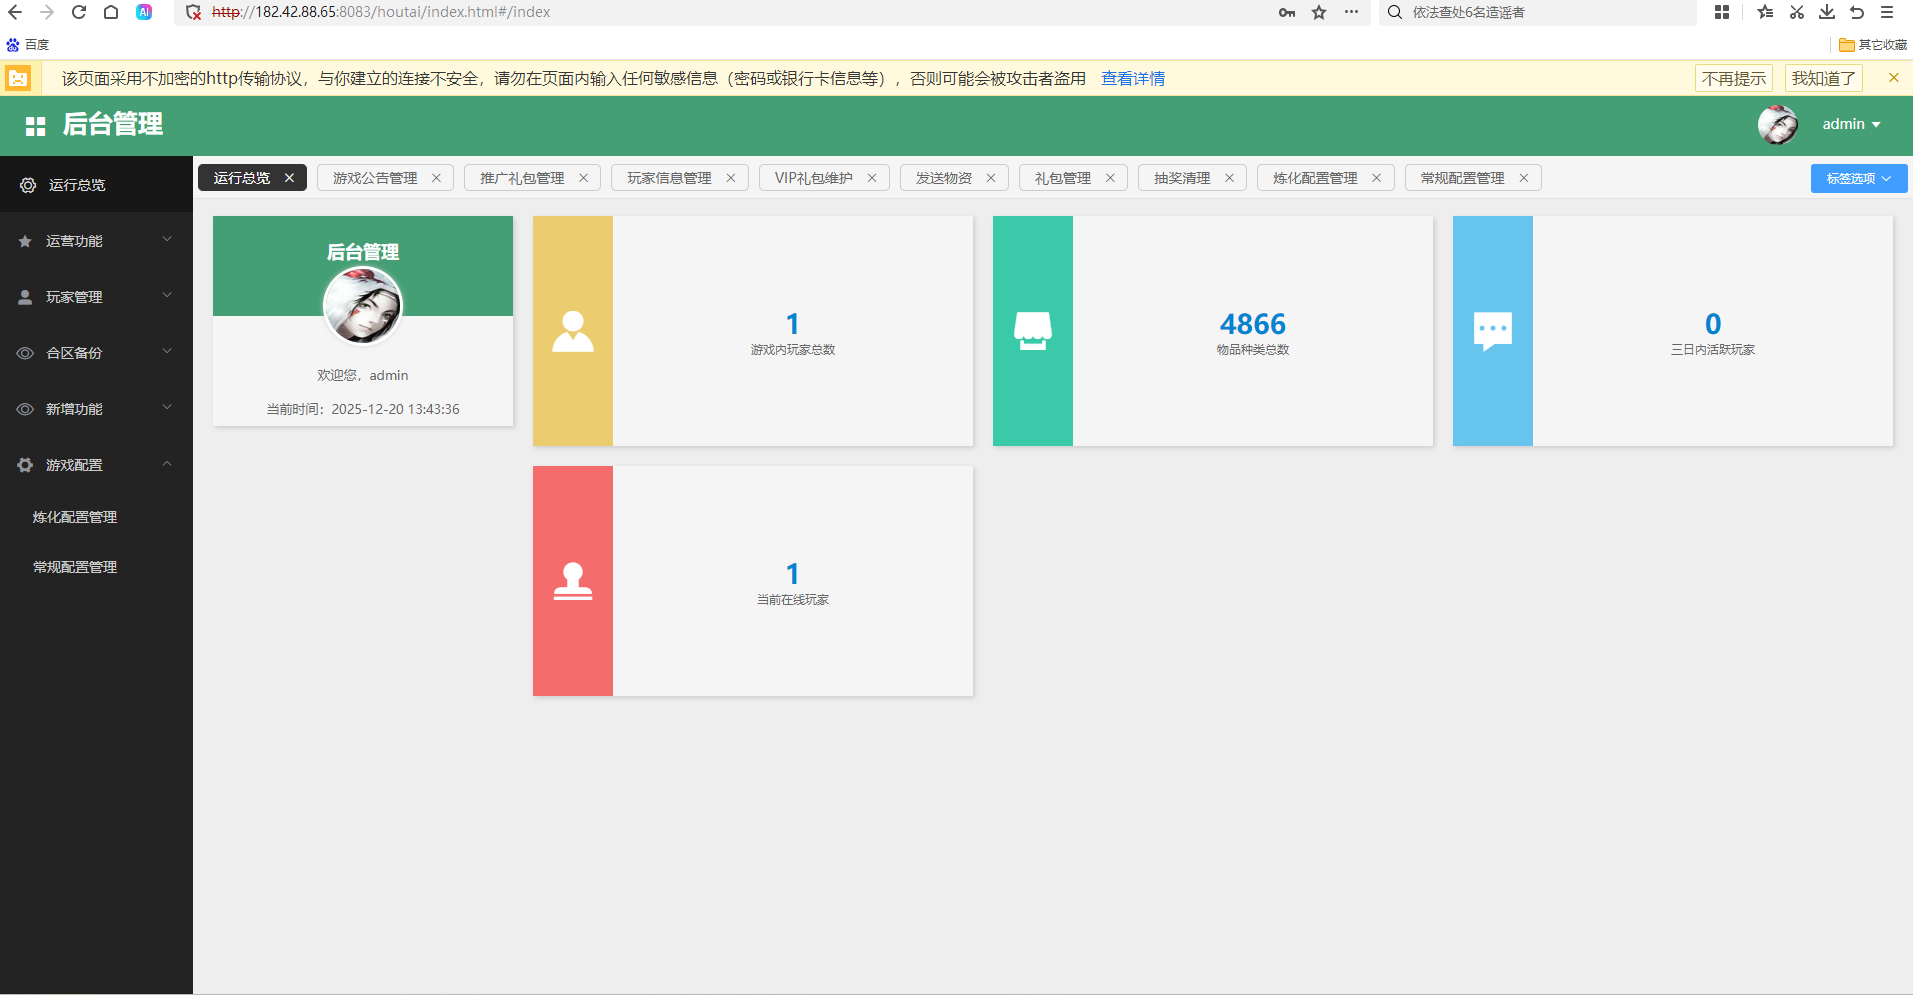Collapse the 游戏配置 sidebar menu
The image size is (1913, 995).
(x=96, y=465)
